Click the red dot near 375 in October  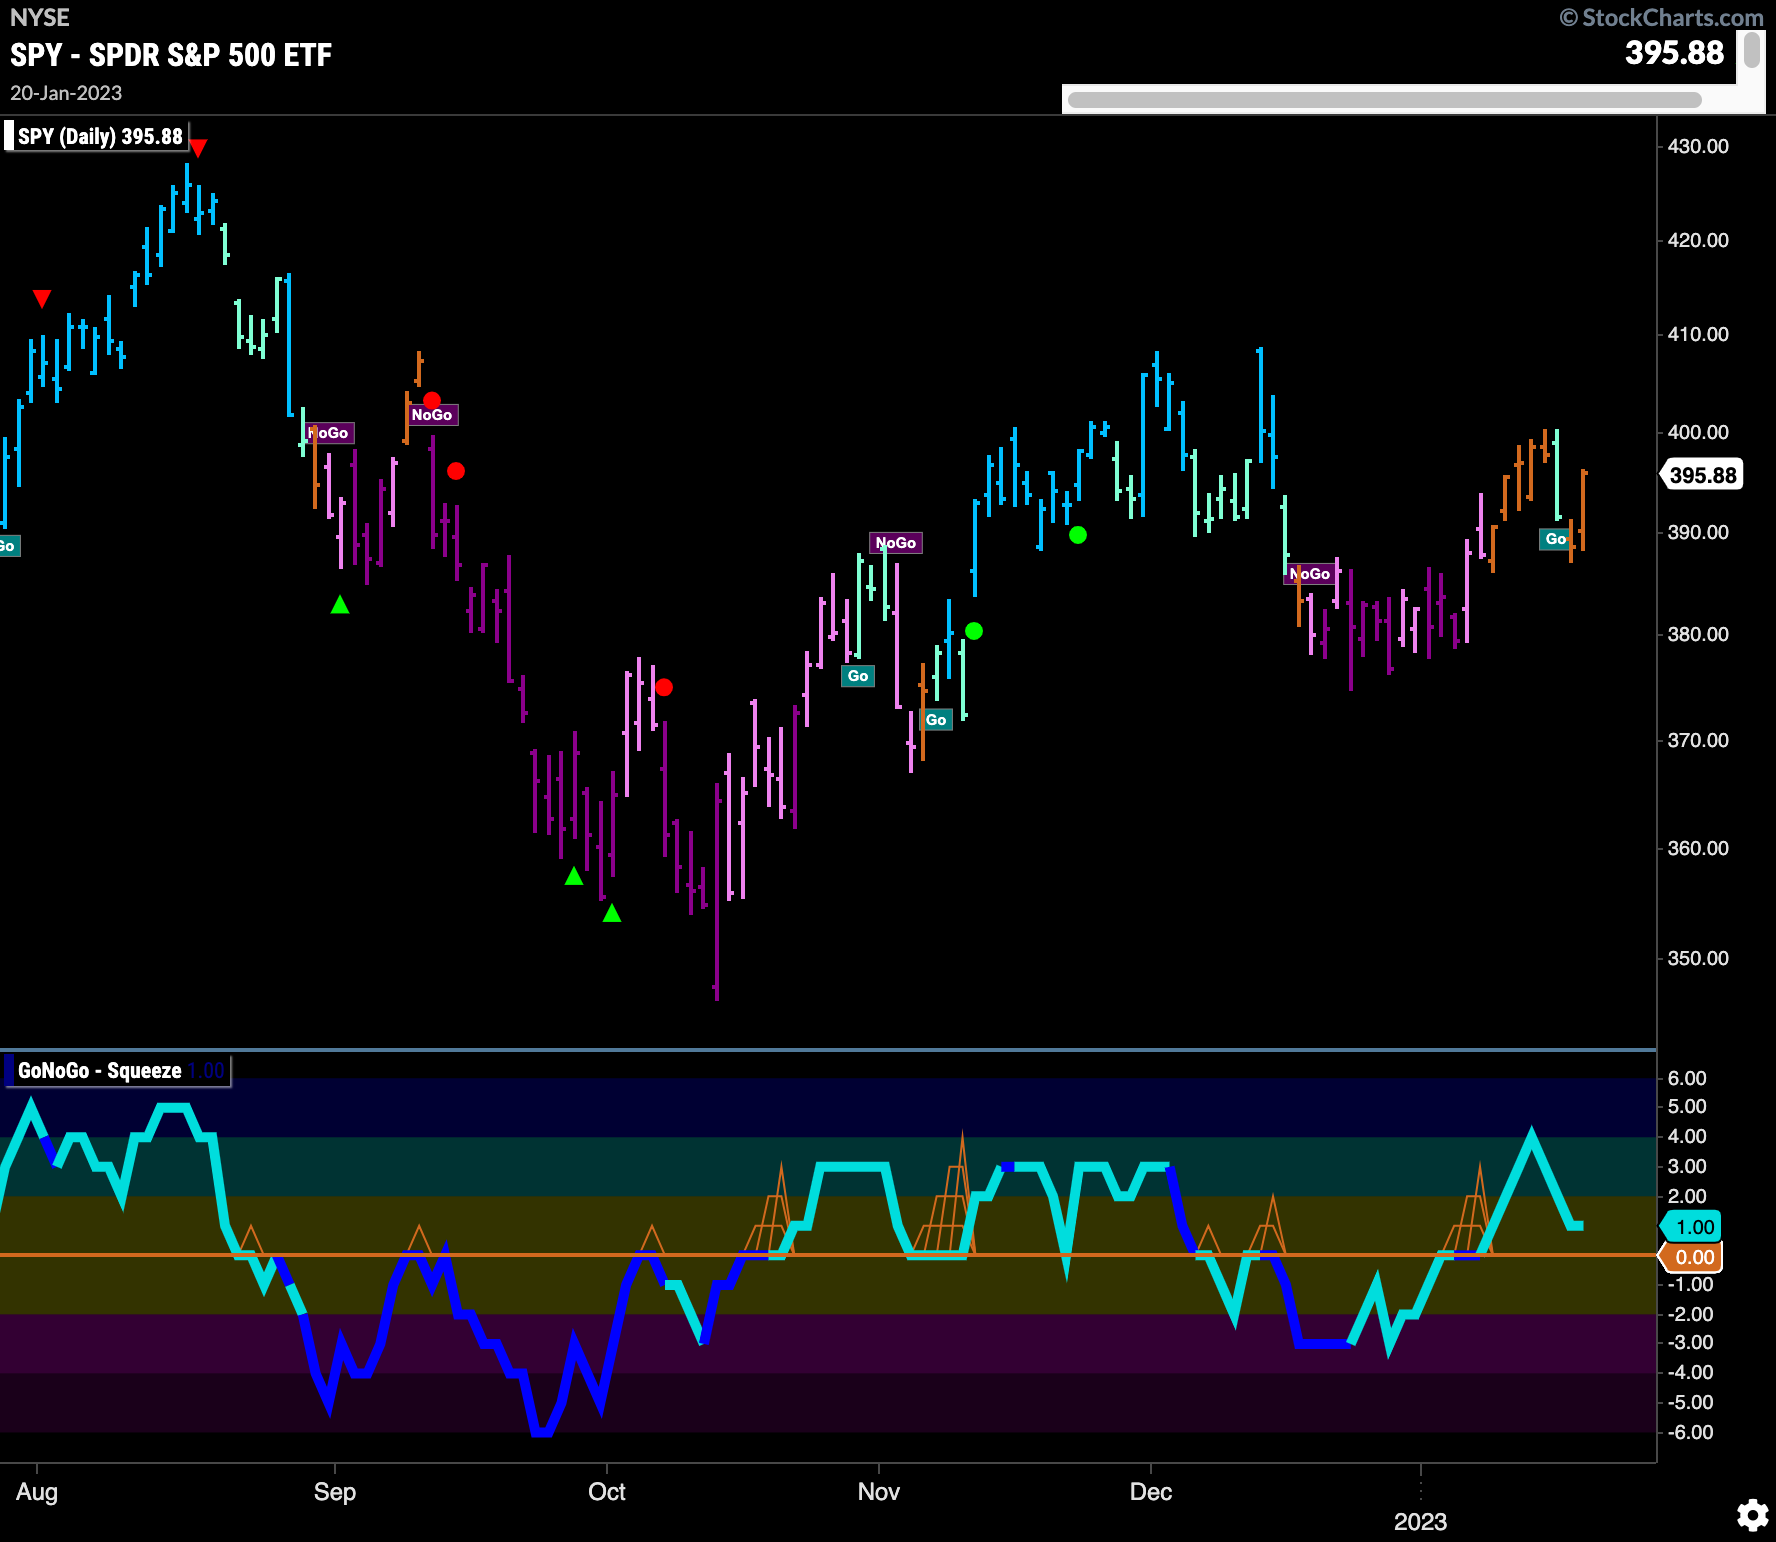tap(664, 688)
